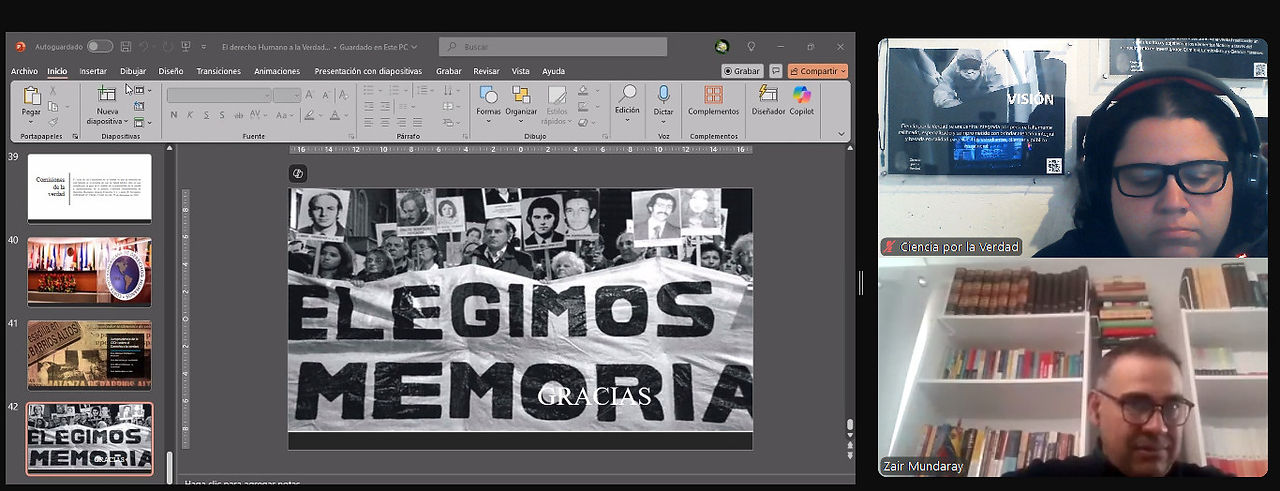Click the Grabar button at top right
The image size is (1280, 491).
point(742,71)
